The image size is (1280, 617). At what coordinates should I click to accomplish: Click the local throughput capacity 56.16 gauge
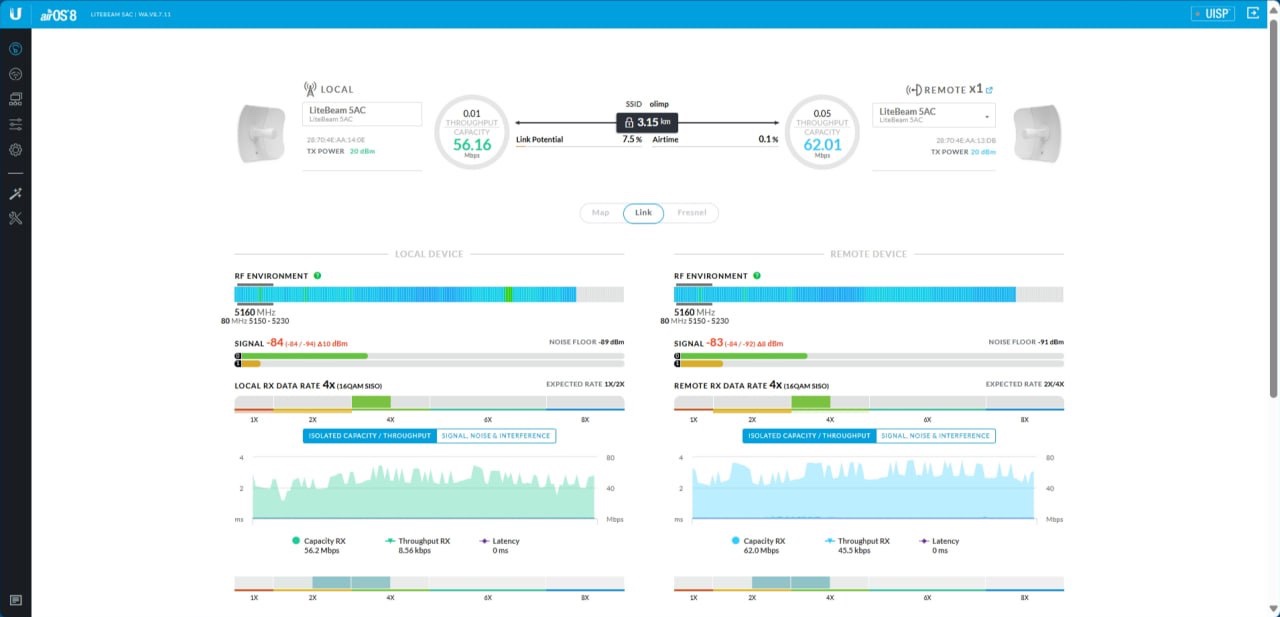click(x=472, y=133)
